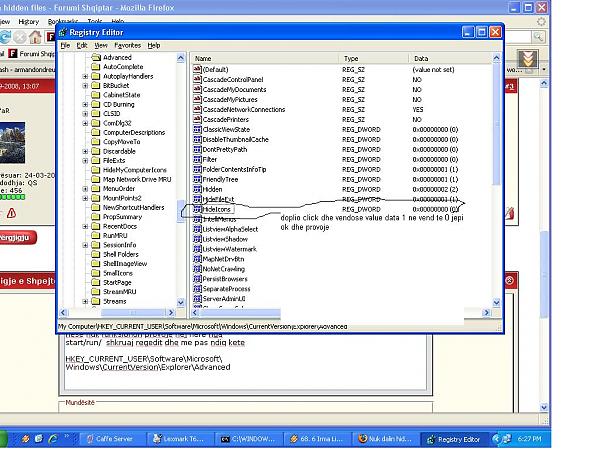Expand the MountPoints2 tree node
600x450 pixels.
pyautogui.click(x=85, y=198)
